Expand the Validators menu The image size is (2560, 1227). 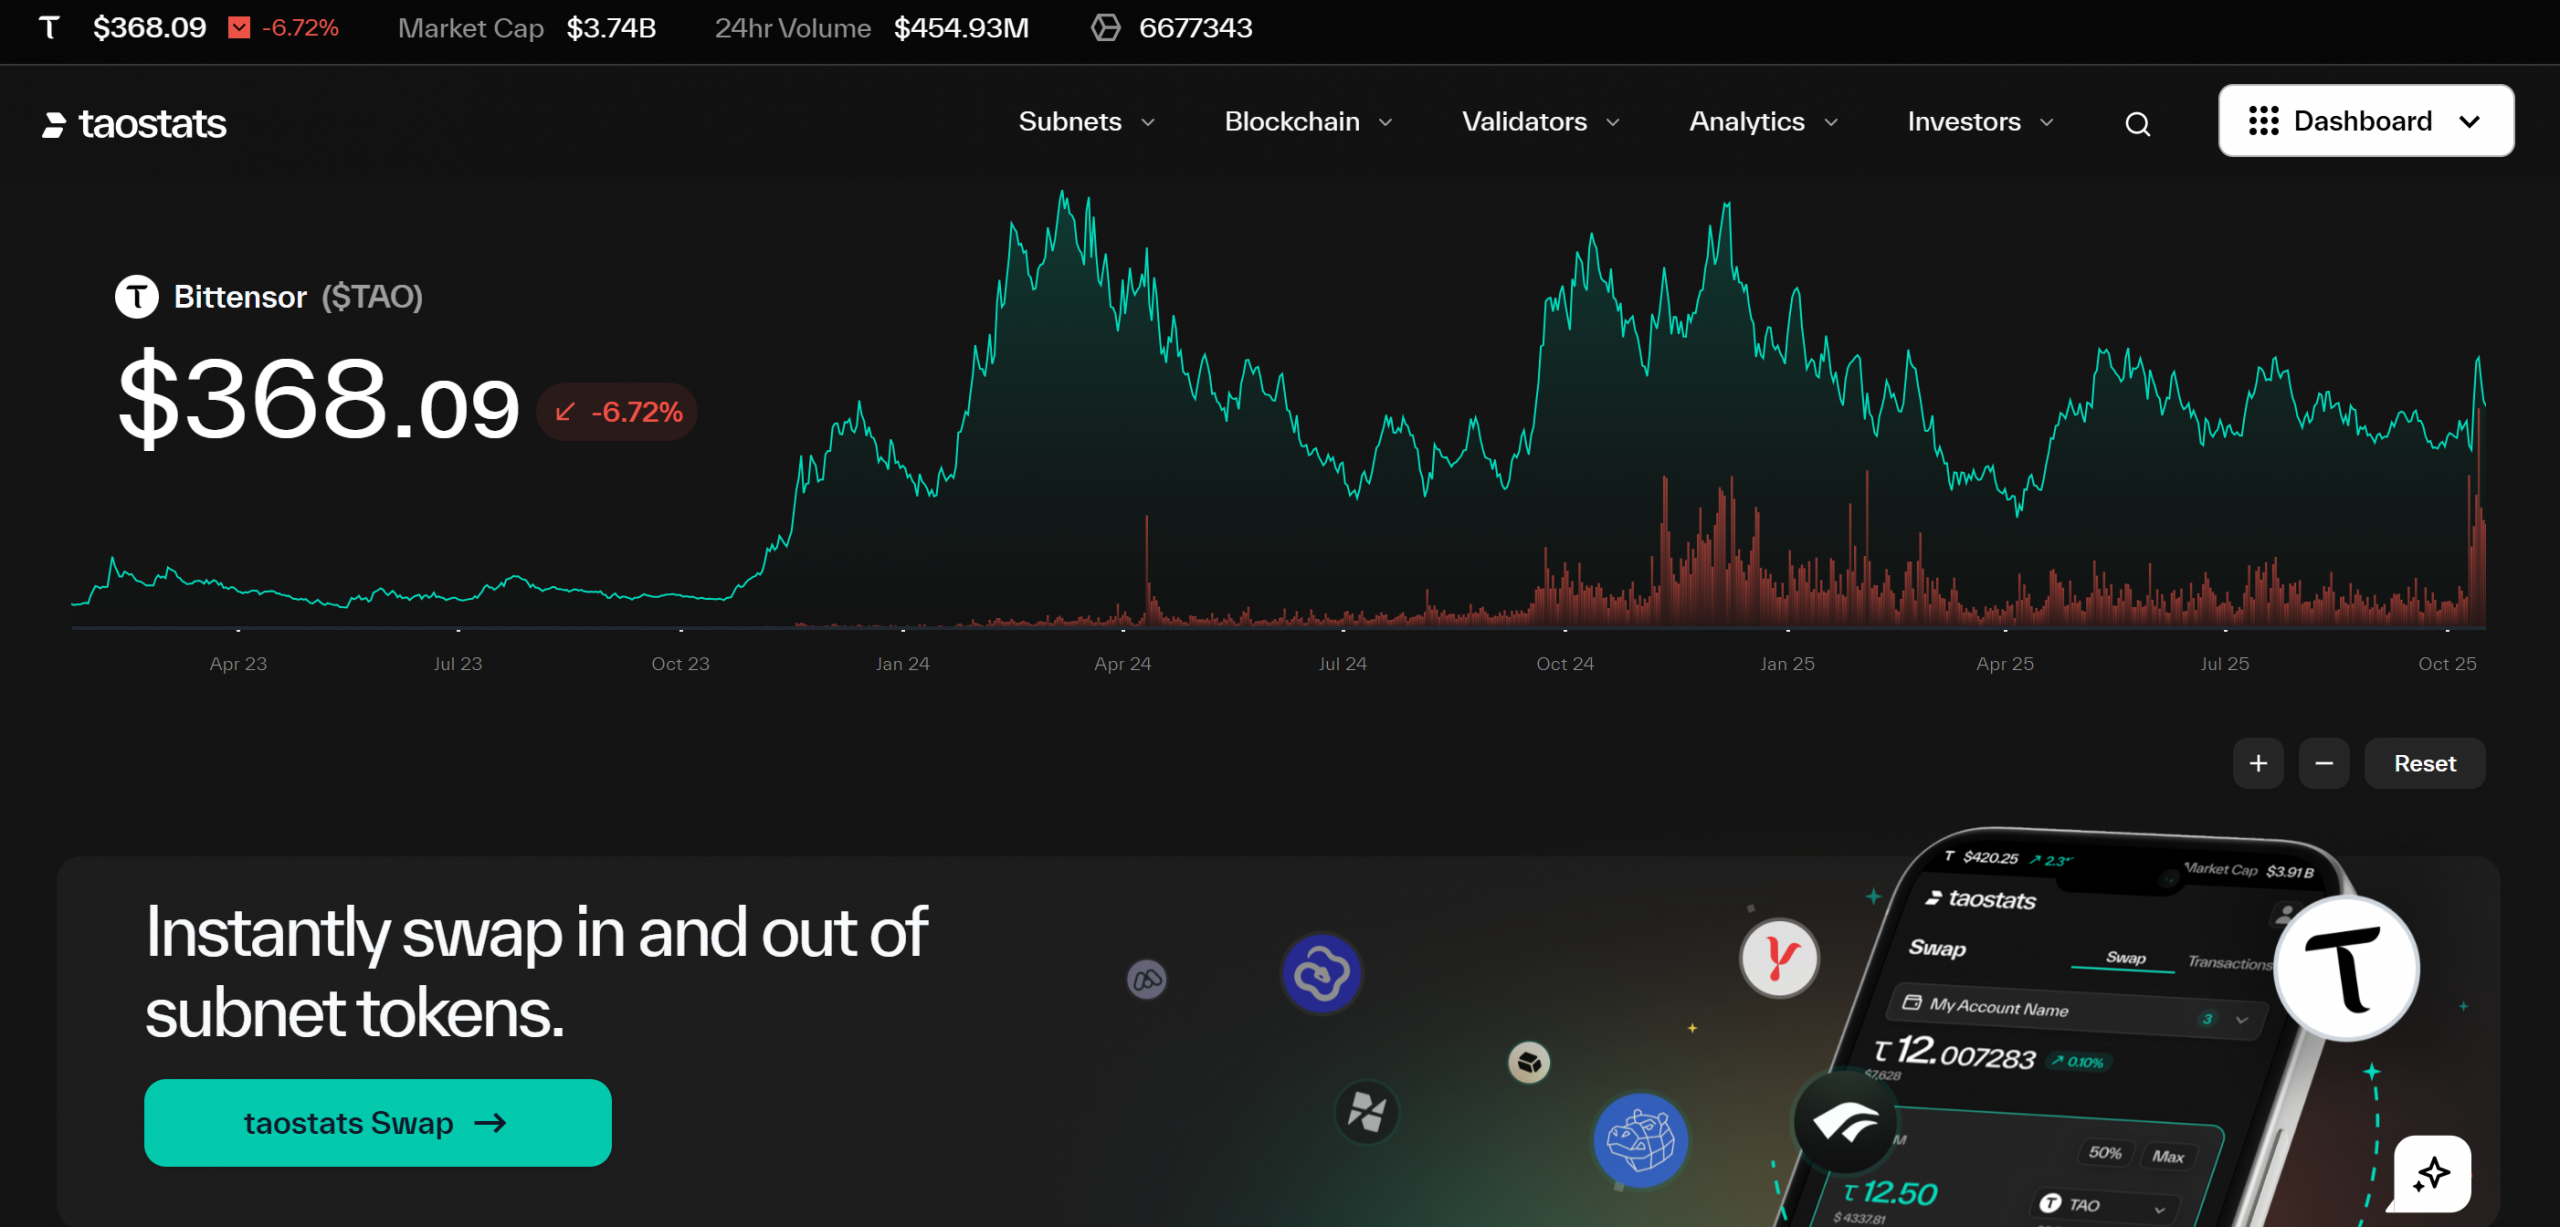(1540, 121)
